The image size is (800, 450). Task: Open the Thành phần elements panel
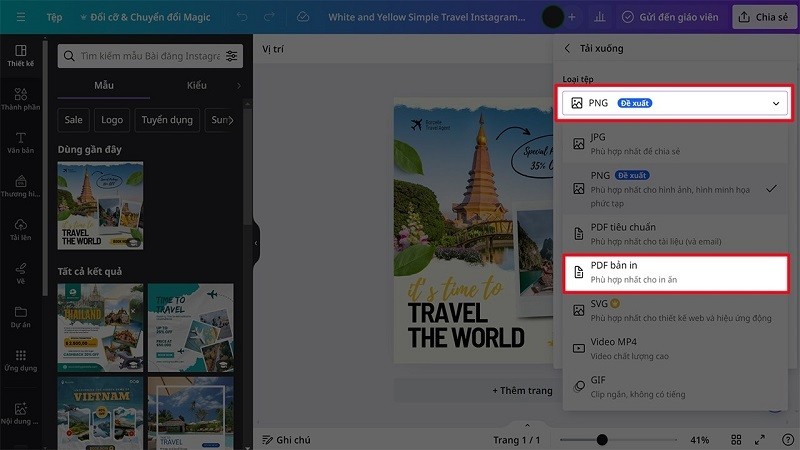click(x=21, y=99)
